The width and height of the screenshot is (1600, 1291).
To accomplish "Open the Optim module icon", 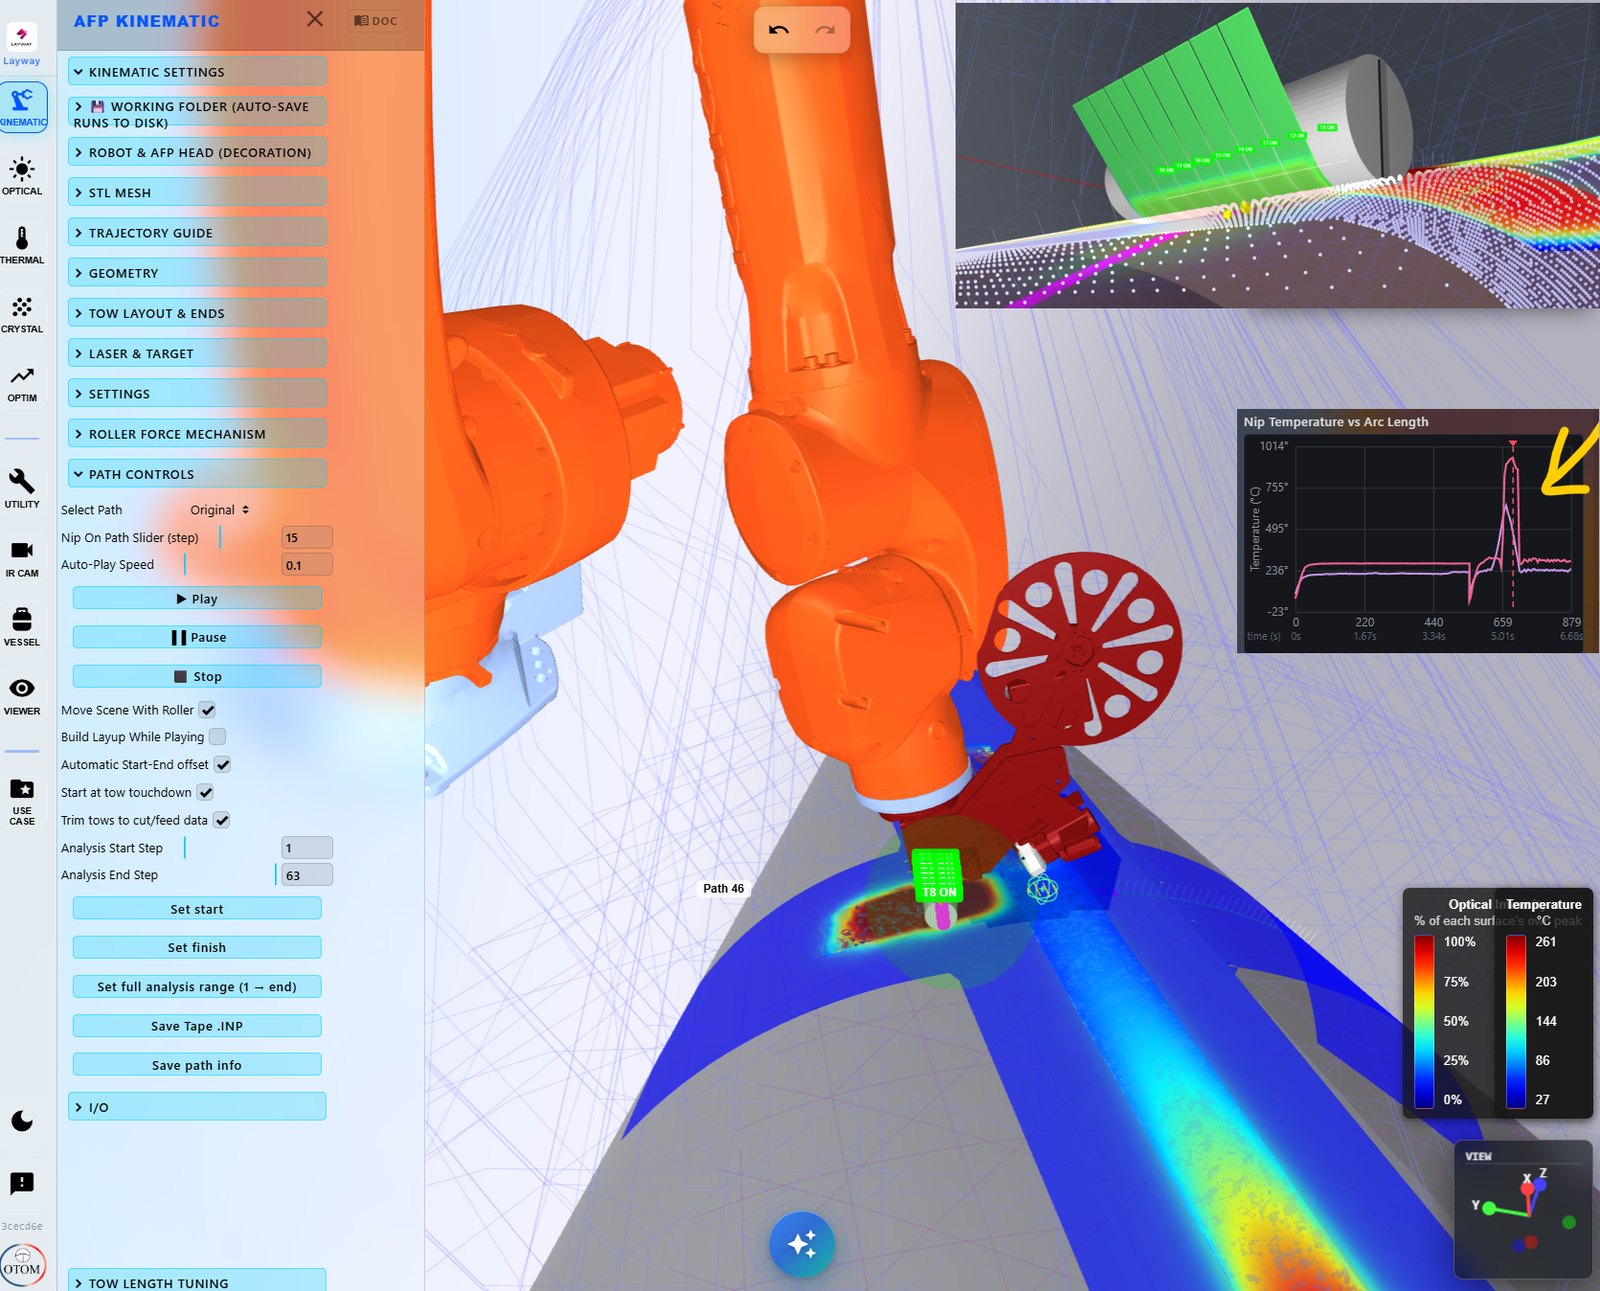I will pos(22,383).
